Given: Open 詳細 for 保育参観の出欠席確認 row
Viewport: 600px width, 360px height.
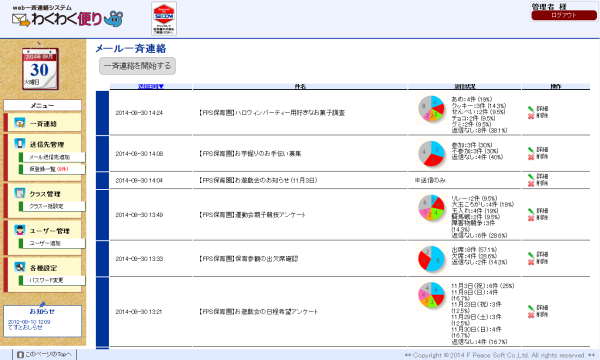Looking at the screenshot, I should pyautogui.click(x=538, y=254).
